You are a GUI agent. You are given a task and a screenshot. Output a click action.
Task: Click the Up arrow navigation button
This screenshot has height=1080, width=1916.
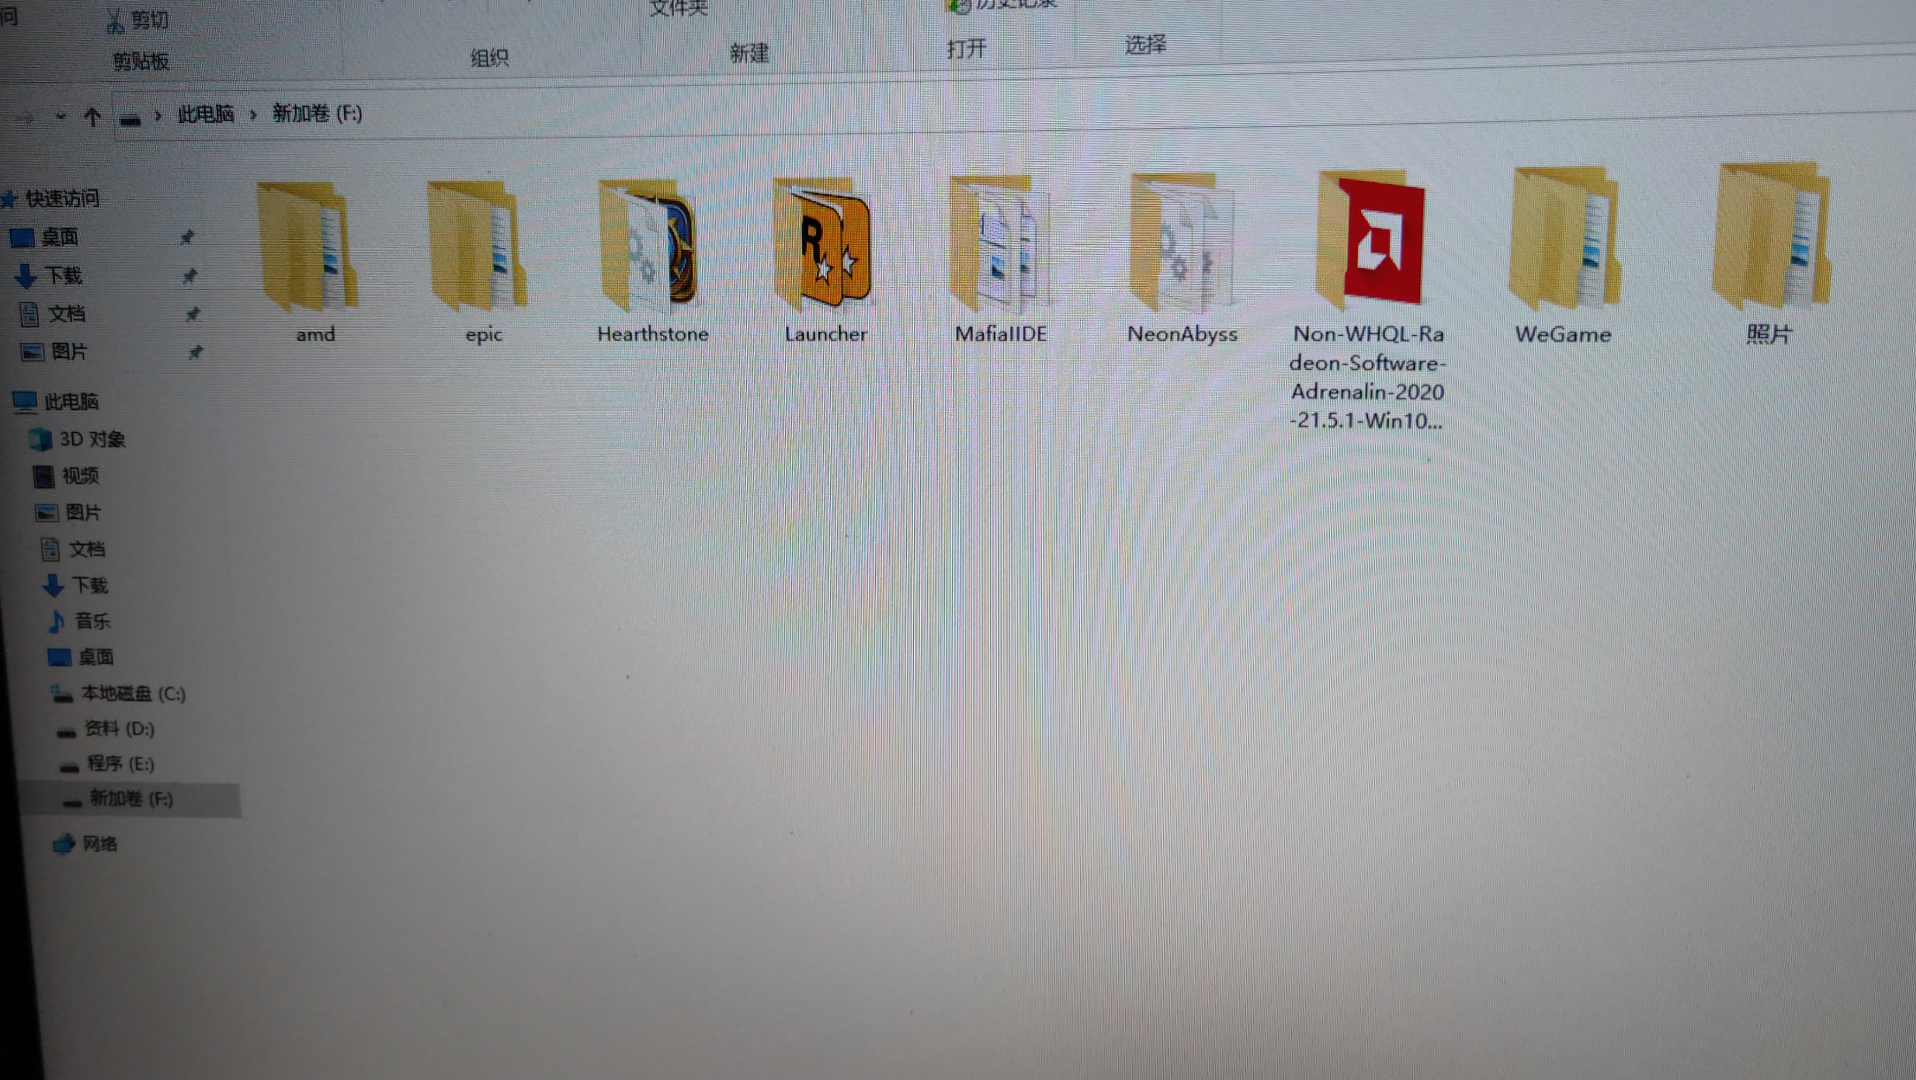(92, 117)
